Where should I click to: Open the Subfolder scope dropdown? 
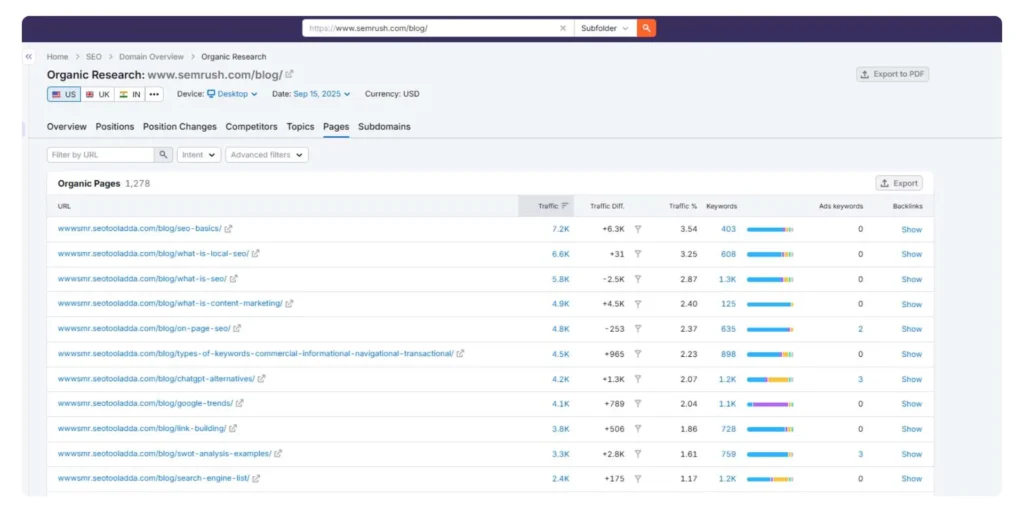click(x=605, y=28)
